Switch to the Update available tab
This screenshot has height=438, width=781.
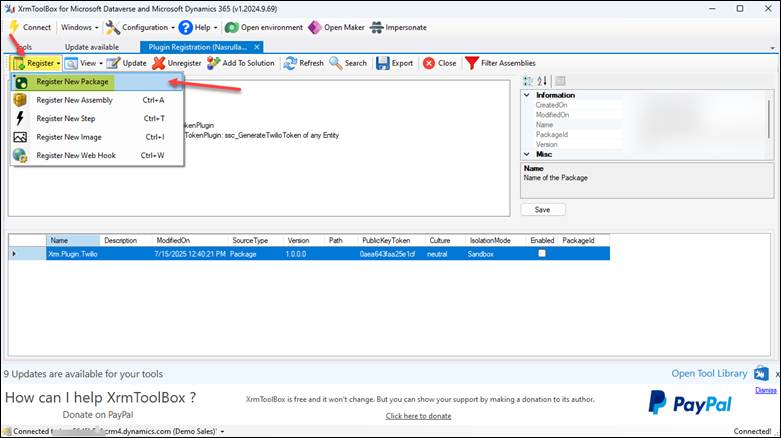92,47
